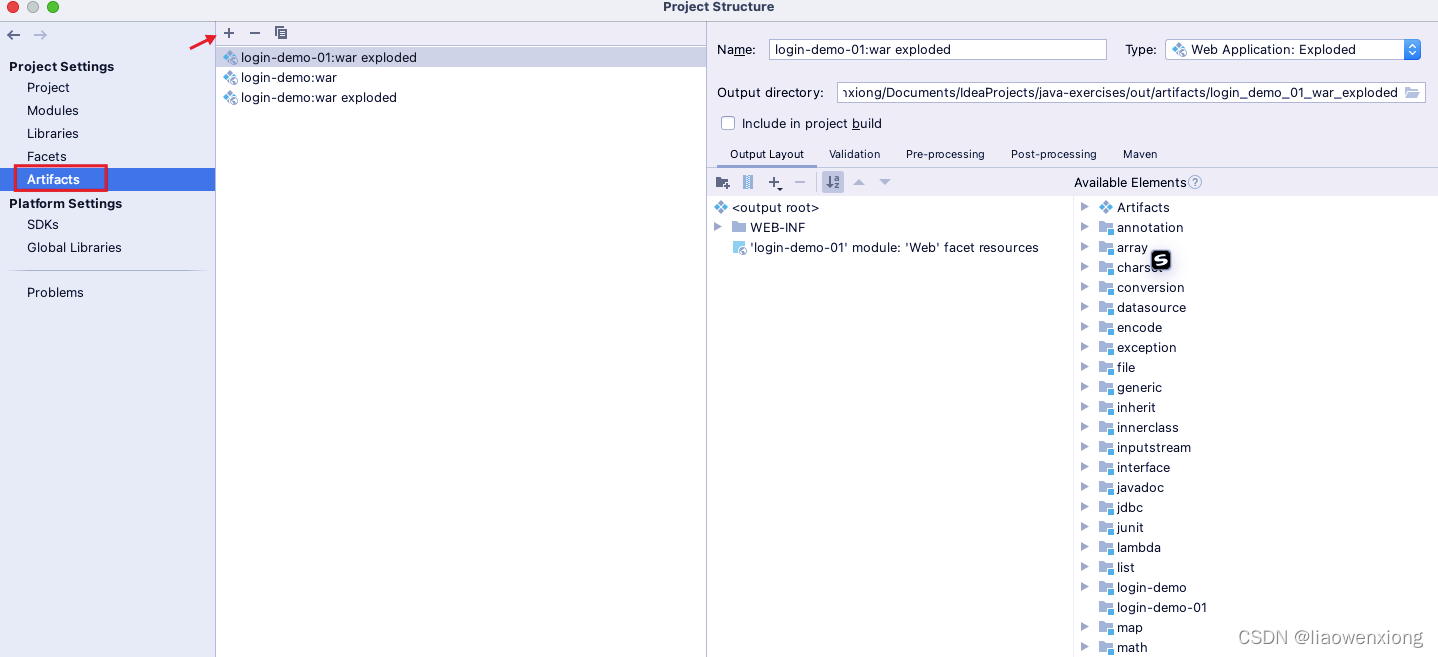1438x657 pixels.
Task: Browse output directory folder icon
Action: click(x=1412, y=92)
